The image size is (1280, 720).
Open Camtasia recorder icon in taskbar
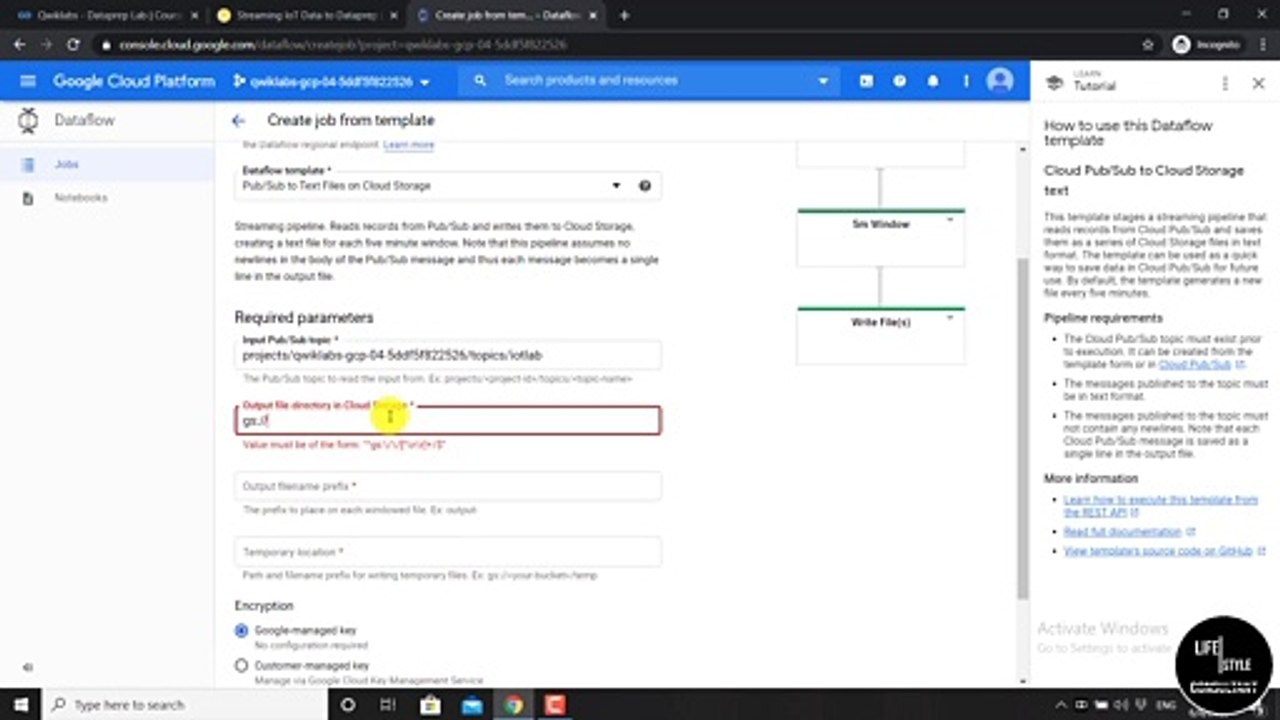554,705
